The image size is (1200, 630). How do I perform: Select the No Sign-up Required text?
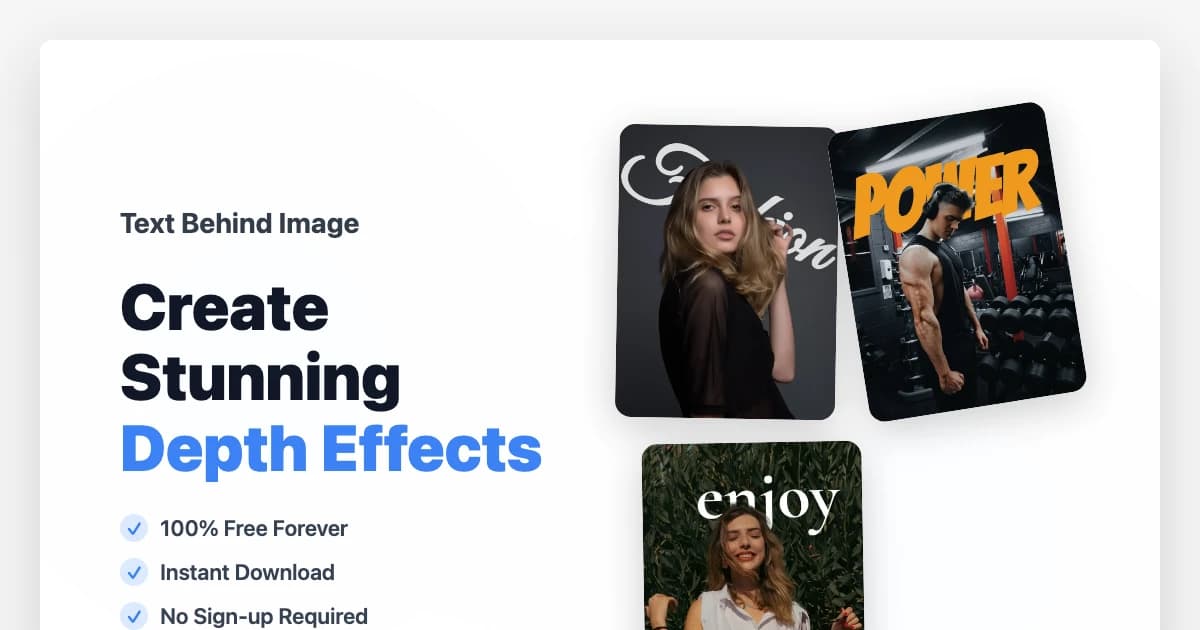click(x=264, y=616)
